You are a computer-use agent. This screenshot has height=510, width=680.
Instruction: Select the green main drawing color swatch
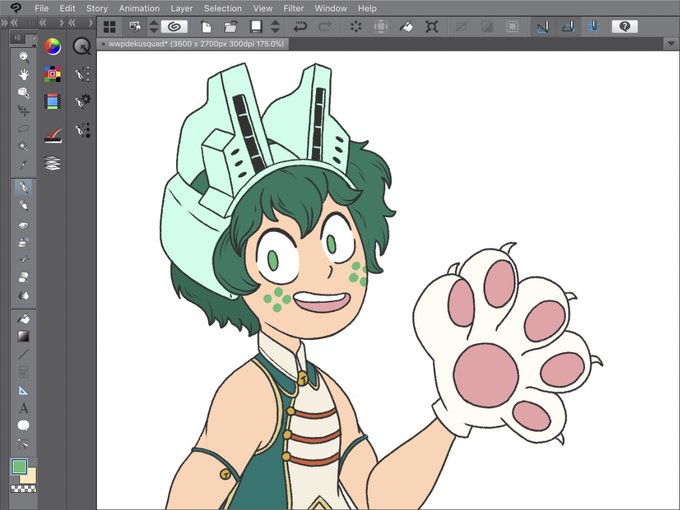[19, 467]
